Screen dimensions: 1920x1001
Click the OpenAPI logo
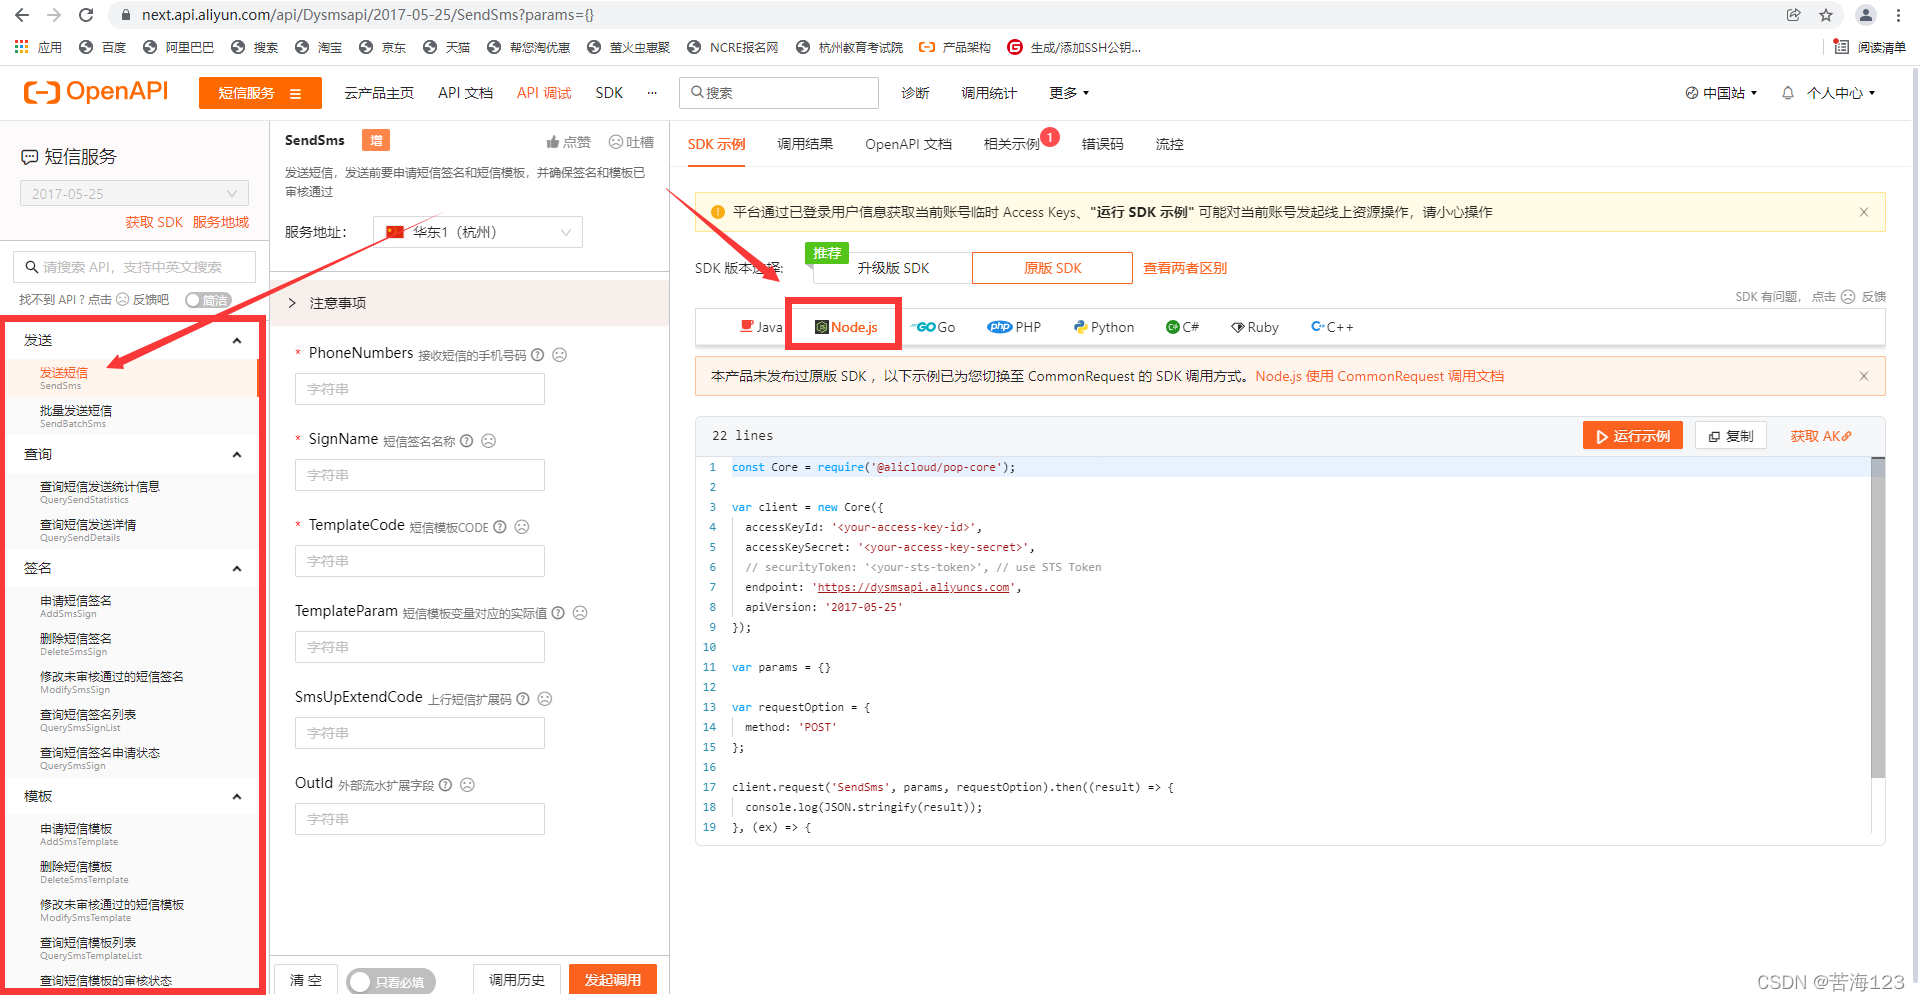(x=96, y=92)
